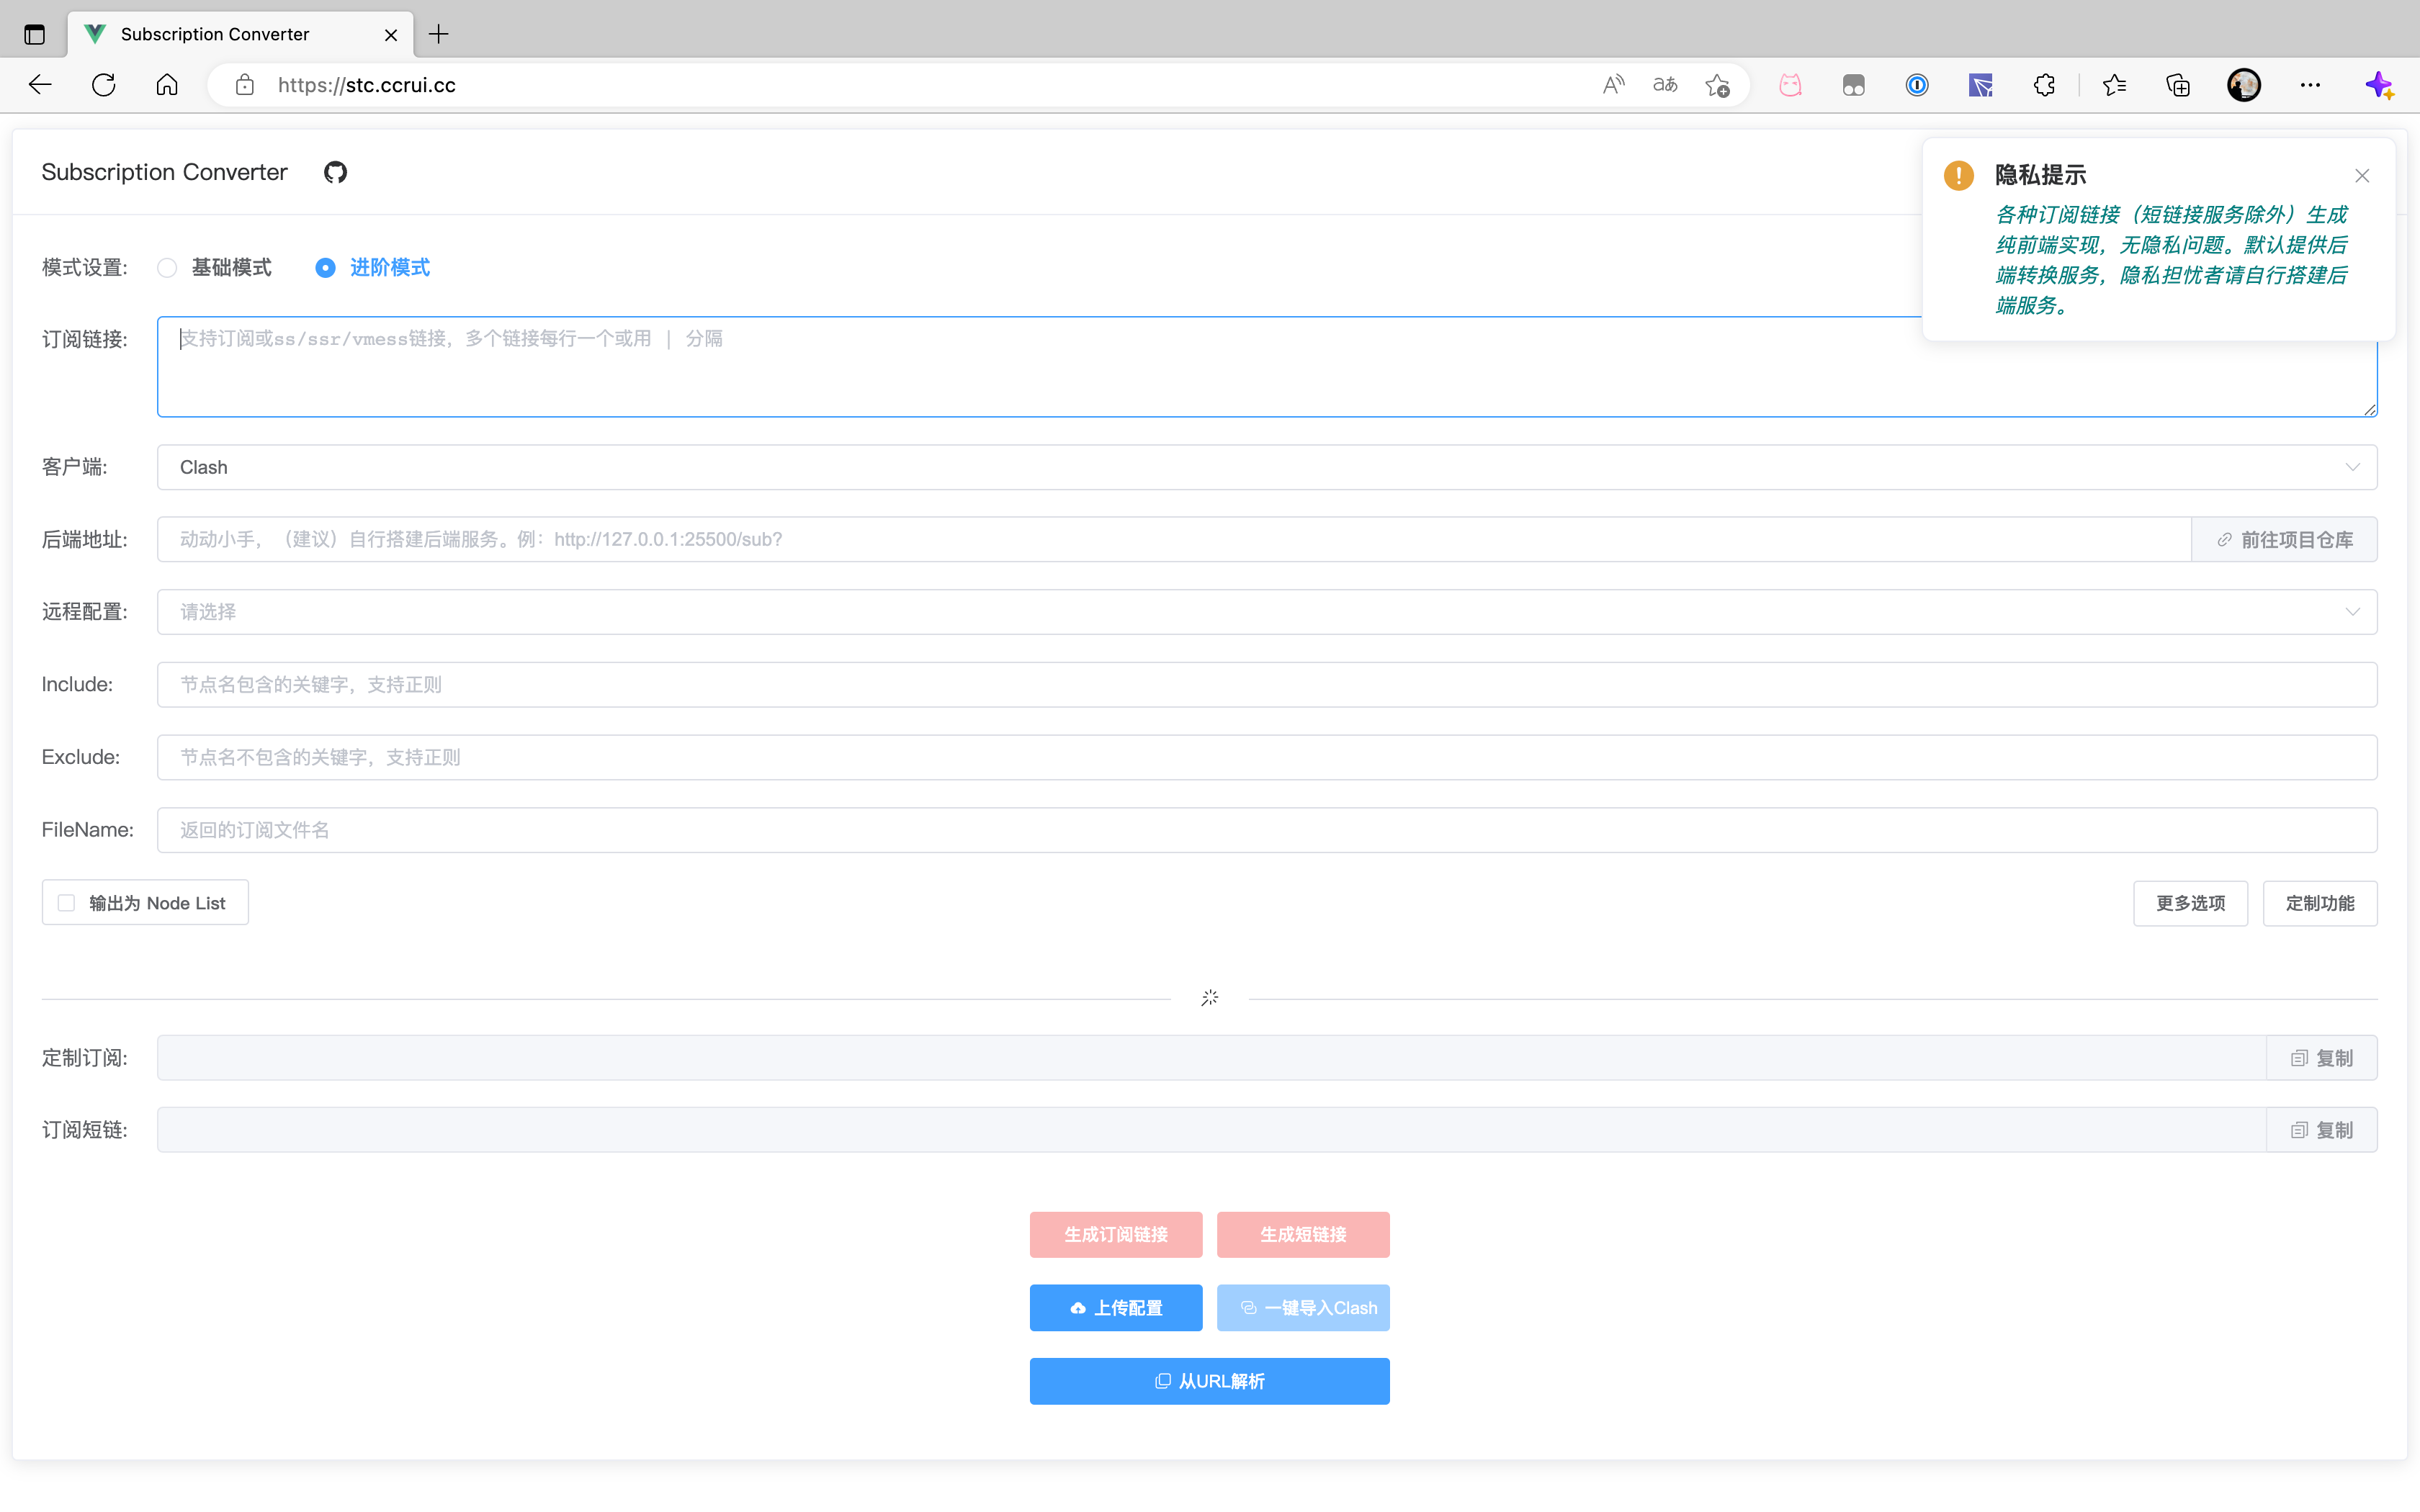Open the Favorites list
Image resolution: width=2420 pixels, height=1512 pixels.
(2114, 85)
